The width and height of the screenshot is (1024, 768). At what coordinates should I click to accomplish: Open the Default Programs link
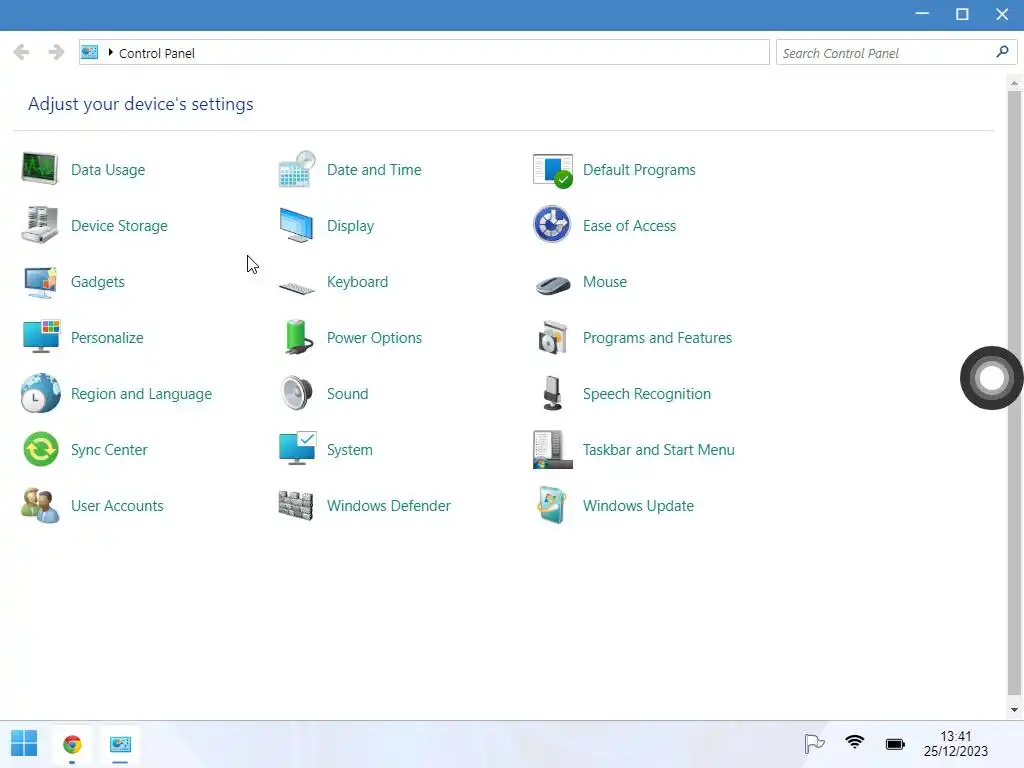(x=639, y=170)
